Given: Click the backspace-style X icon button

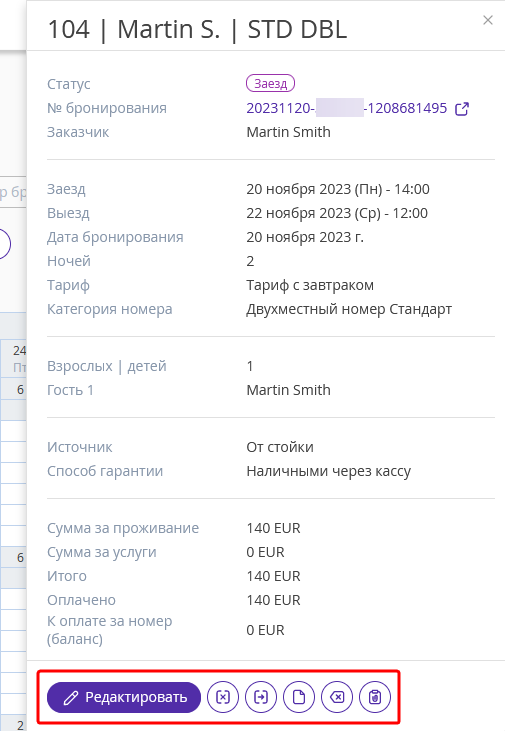Looking at the screenshot, I should point(337,697).
